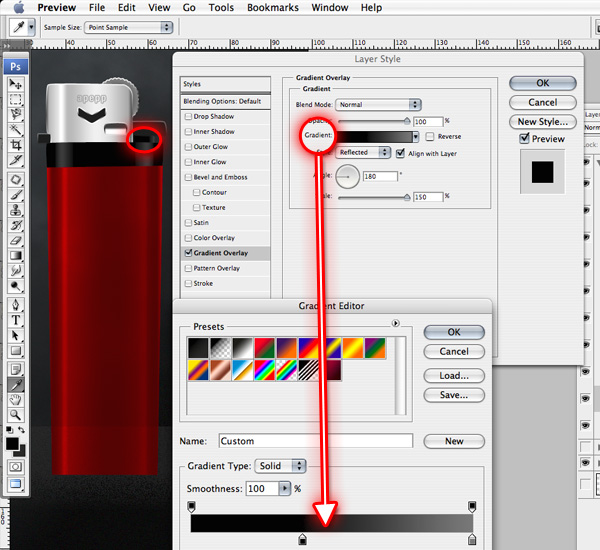Select the Zoom magnifier tool

pyautogui.click(x=17, y=414)
